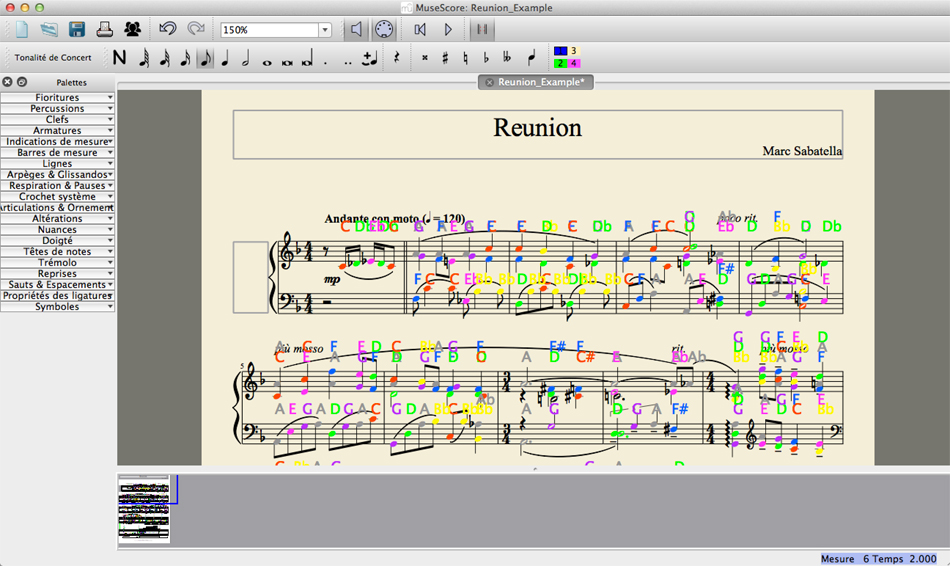Screen dimensions: 950x566
Task: Expand the Percussions palette
Action: tap(58, 108)
